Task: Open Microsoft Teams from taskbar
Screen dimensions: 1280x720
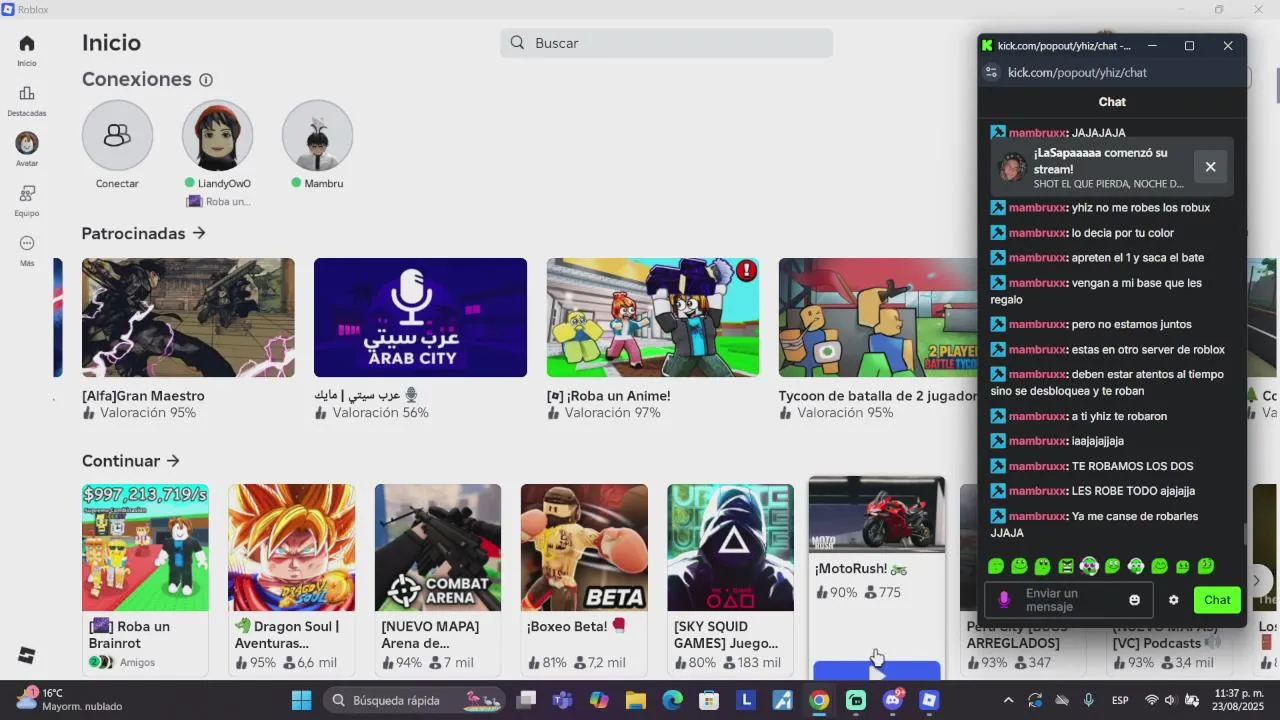Action: (x=562, y=700)
